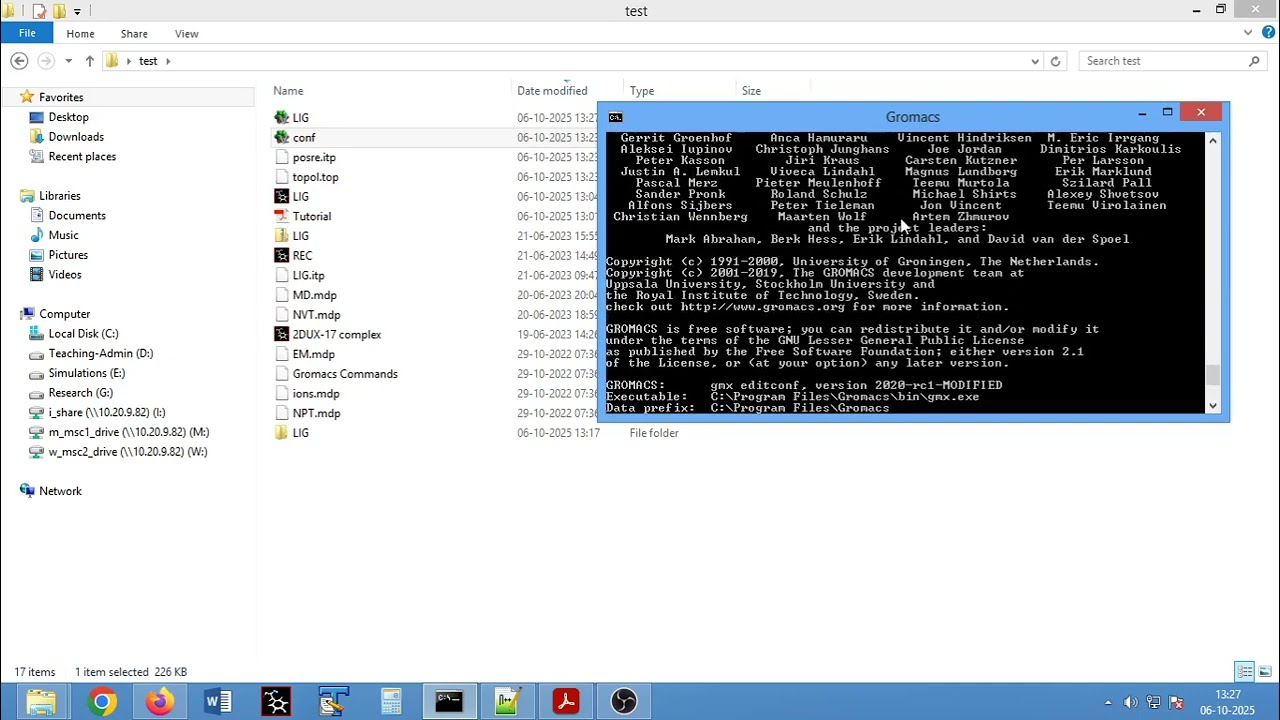This screenshot has height=720, width=1280.
Task: Sort files by the Size column header
Action: click(751, 91)
